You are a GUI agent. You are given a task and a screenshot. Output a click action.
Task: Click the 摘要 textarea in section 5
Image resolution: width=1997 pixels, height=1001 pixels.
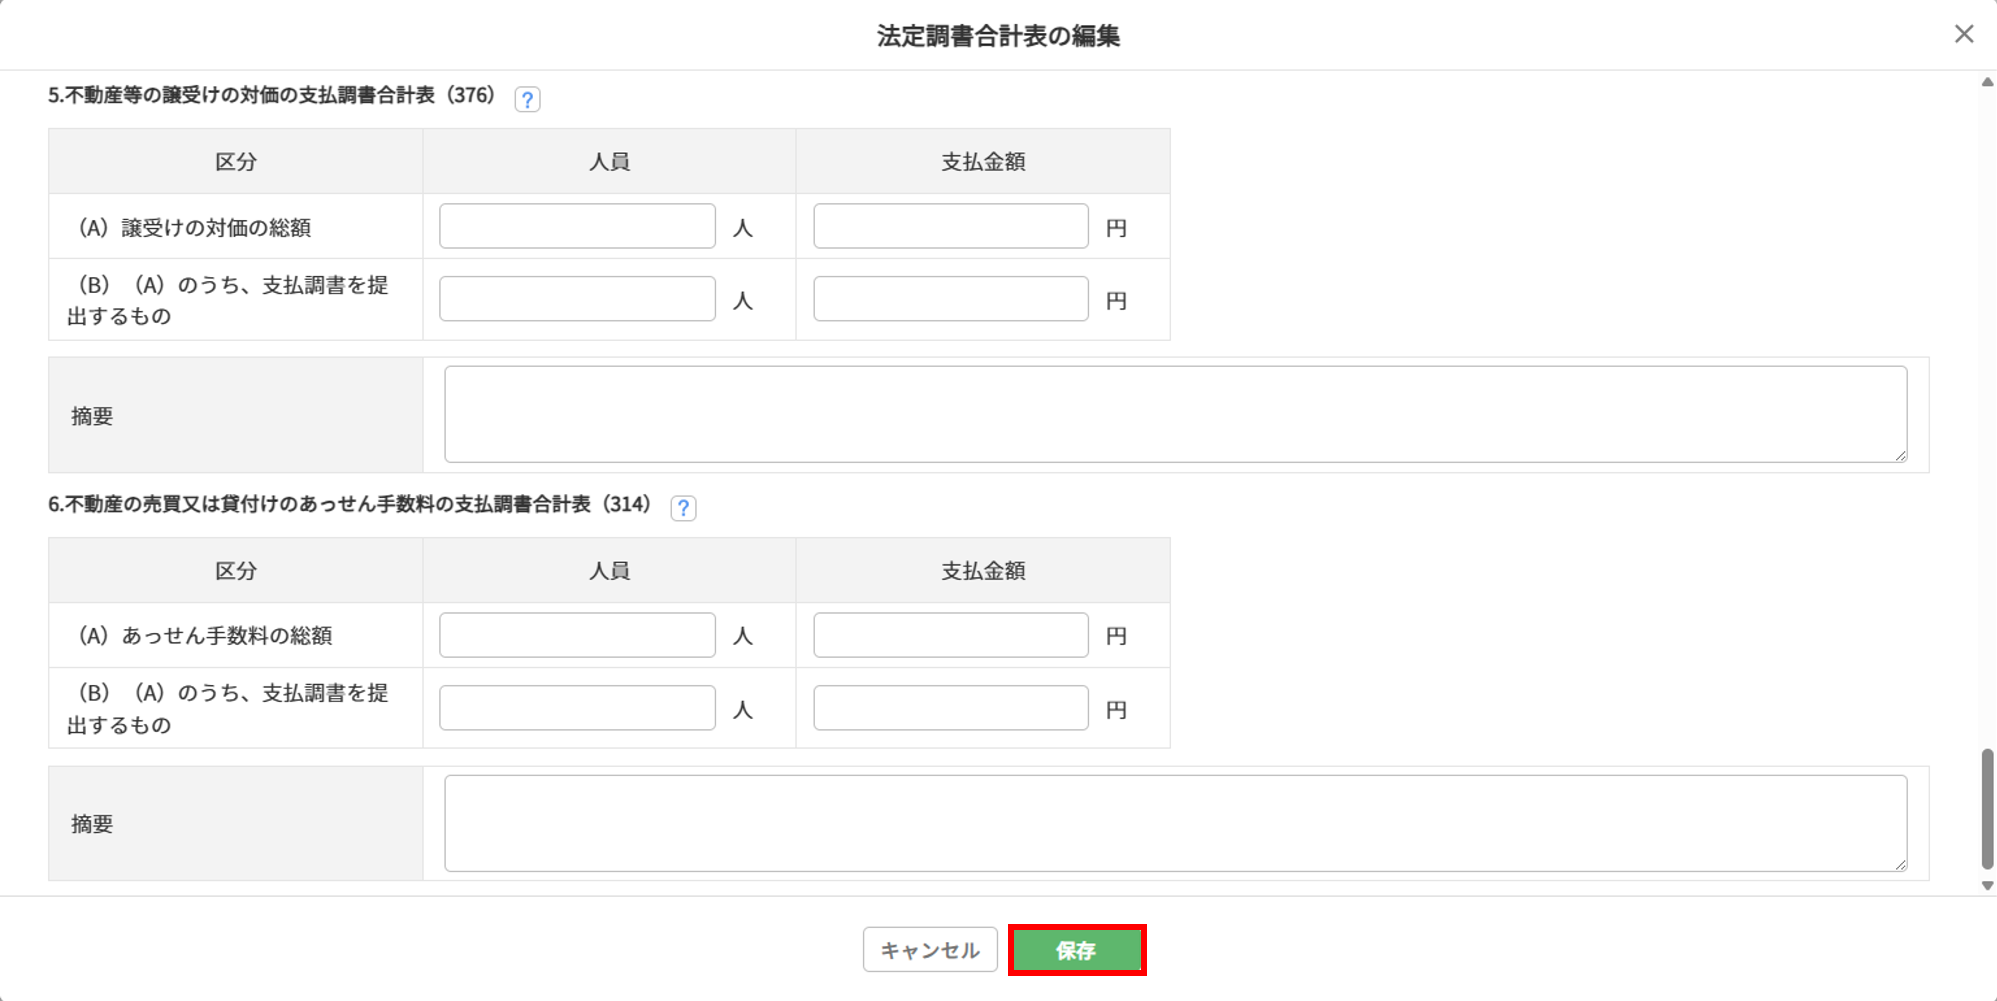pyautogui.click(x=1176, y=414)
